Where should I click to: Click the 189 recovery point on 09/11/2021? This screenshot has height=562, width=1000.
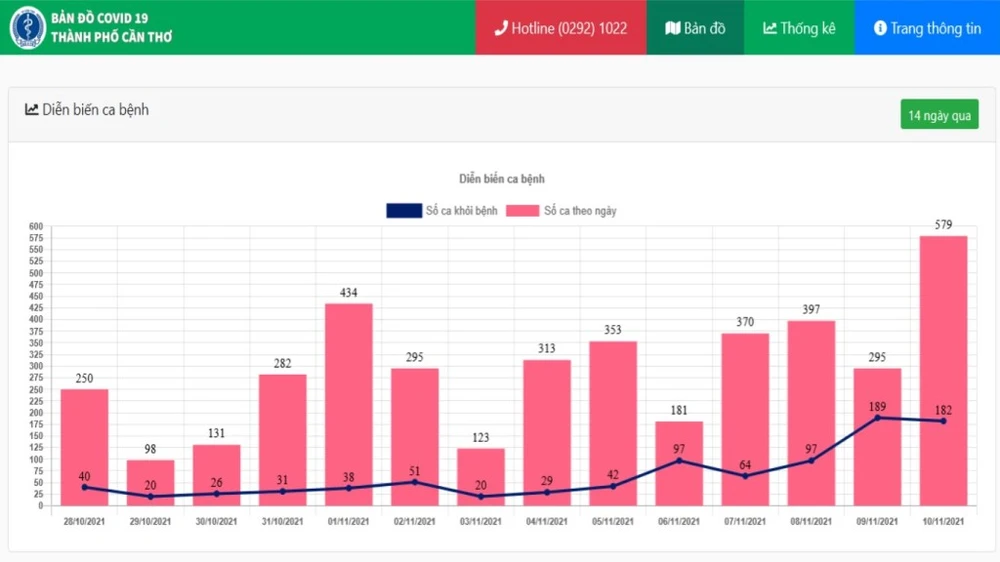(x=878, y=418)
